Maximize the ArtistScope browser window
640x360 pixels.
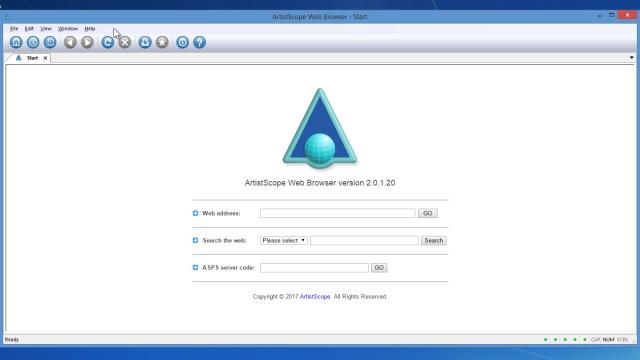pyautogui.click(x=611, y=15)
